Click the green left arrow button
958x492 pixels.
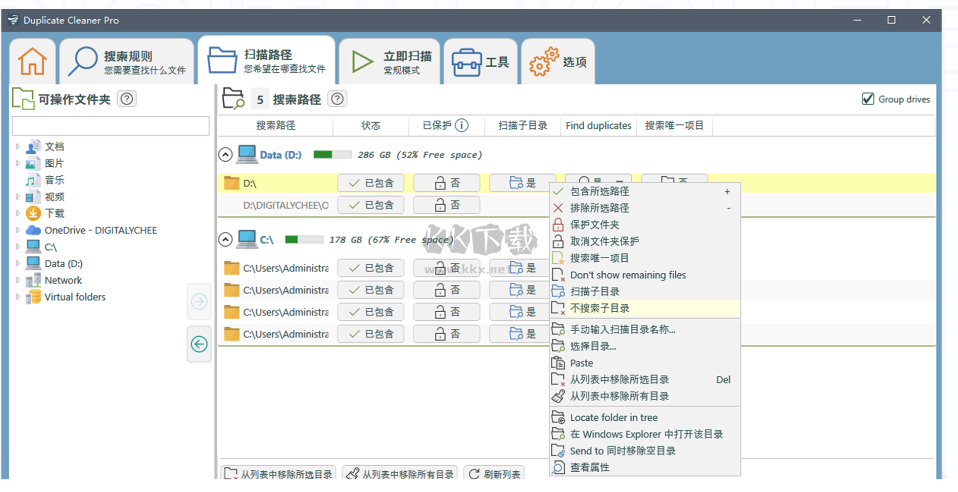tap(199, 344)
